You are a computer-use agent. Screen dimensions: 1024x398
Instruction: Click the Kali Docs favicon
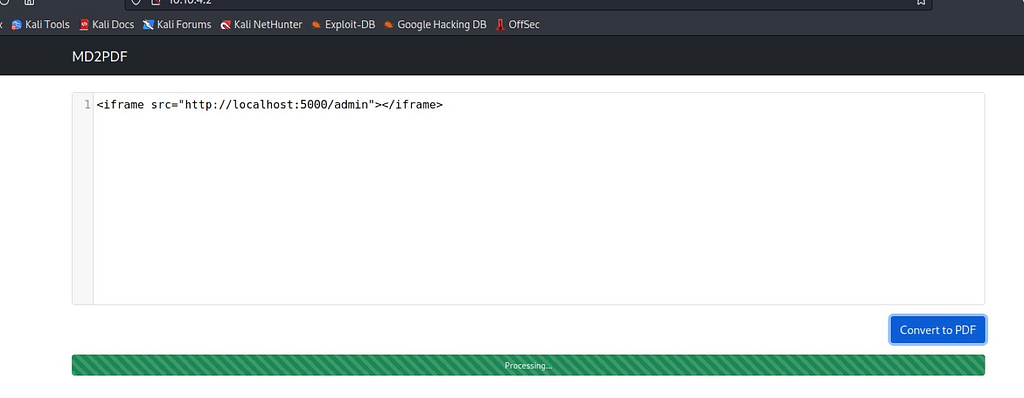(x=84, y=25)
